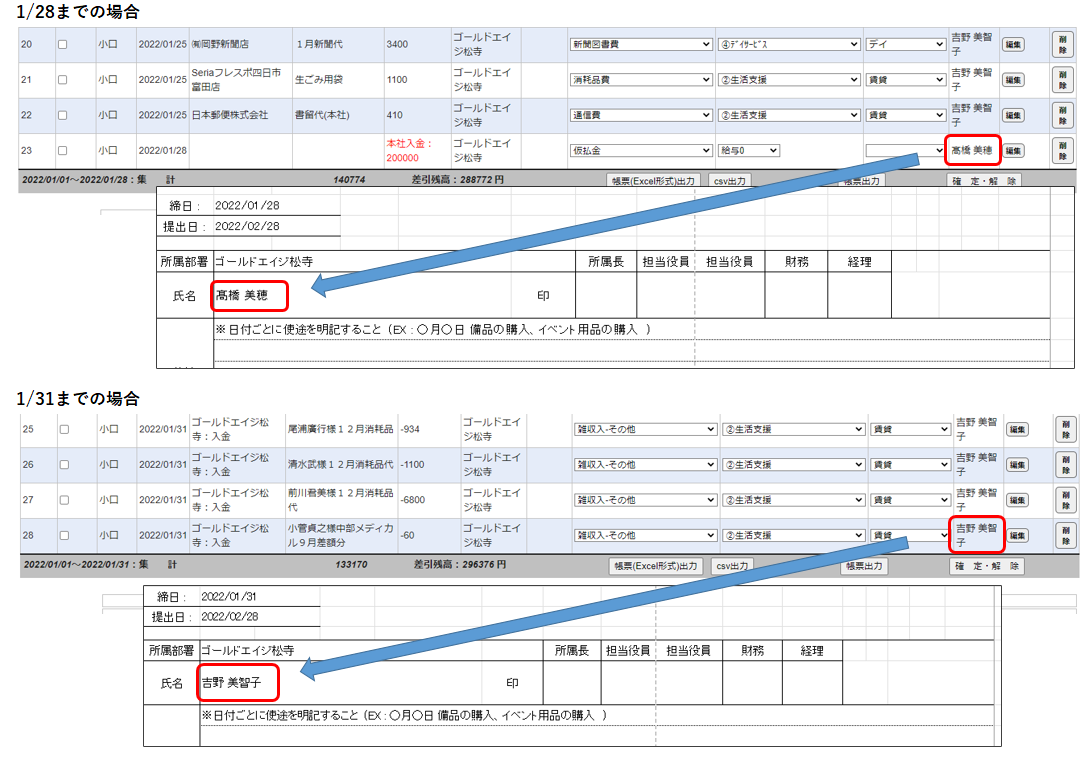
Task: Export Excel report for period ending 2022/01/28
Action: pos(652,181)
